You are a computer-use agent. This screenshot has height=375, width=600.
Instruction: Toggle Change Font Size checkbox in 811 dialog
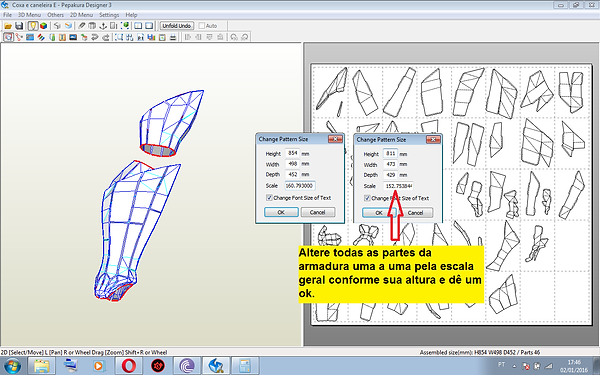tap(367, 198)
